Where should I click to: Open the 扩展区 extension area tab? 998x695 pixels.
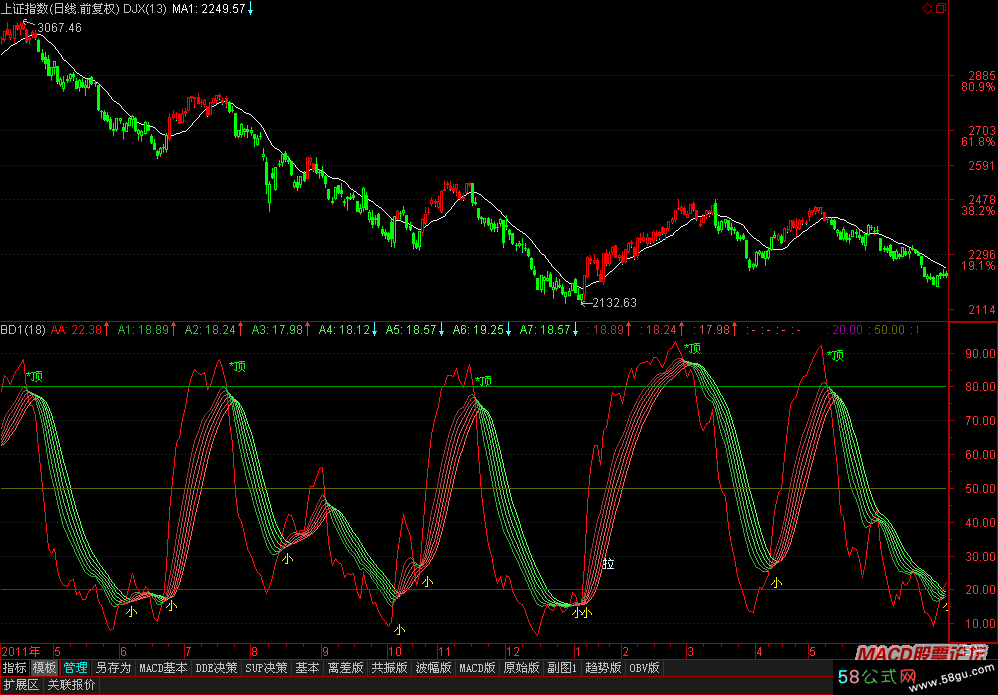[20, 685]
